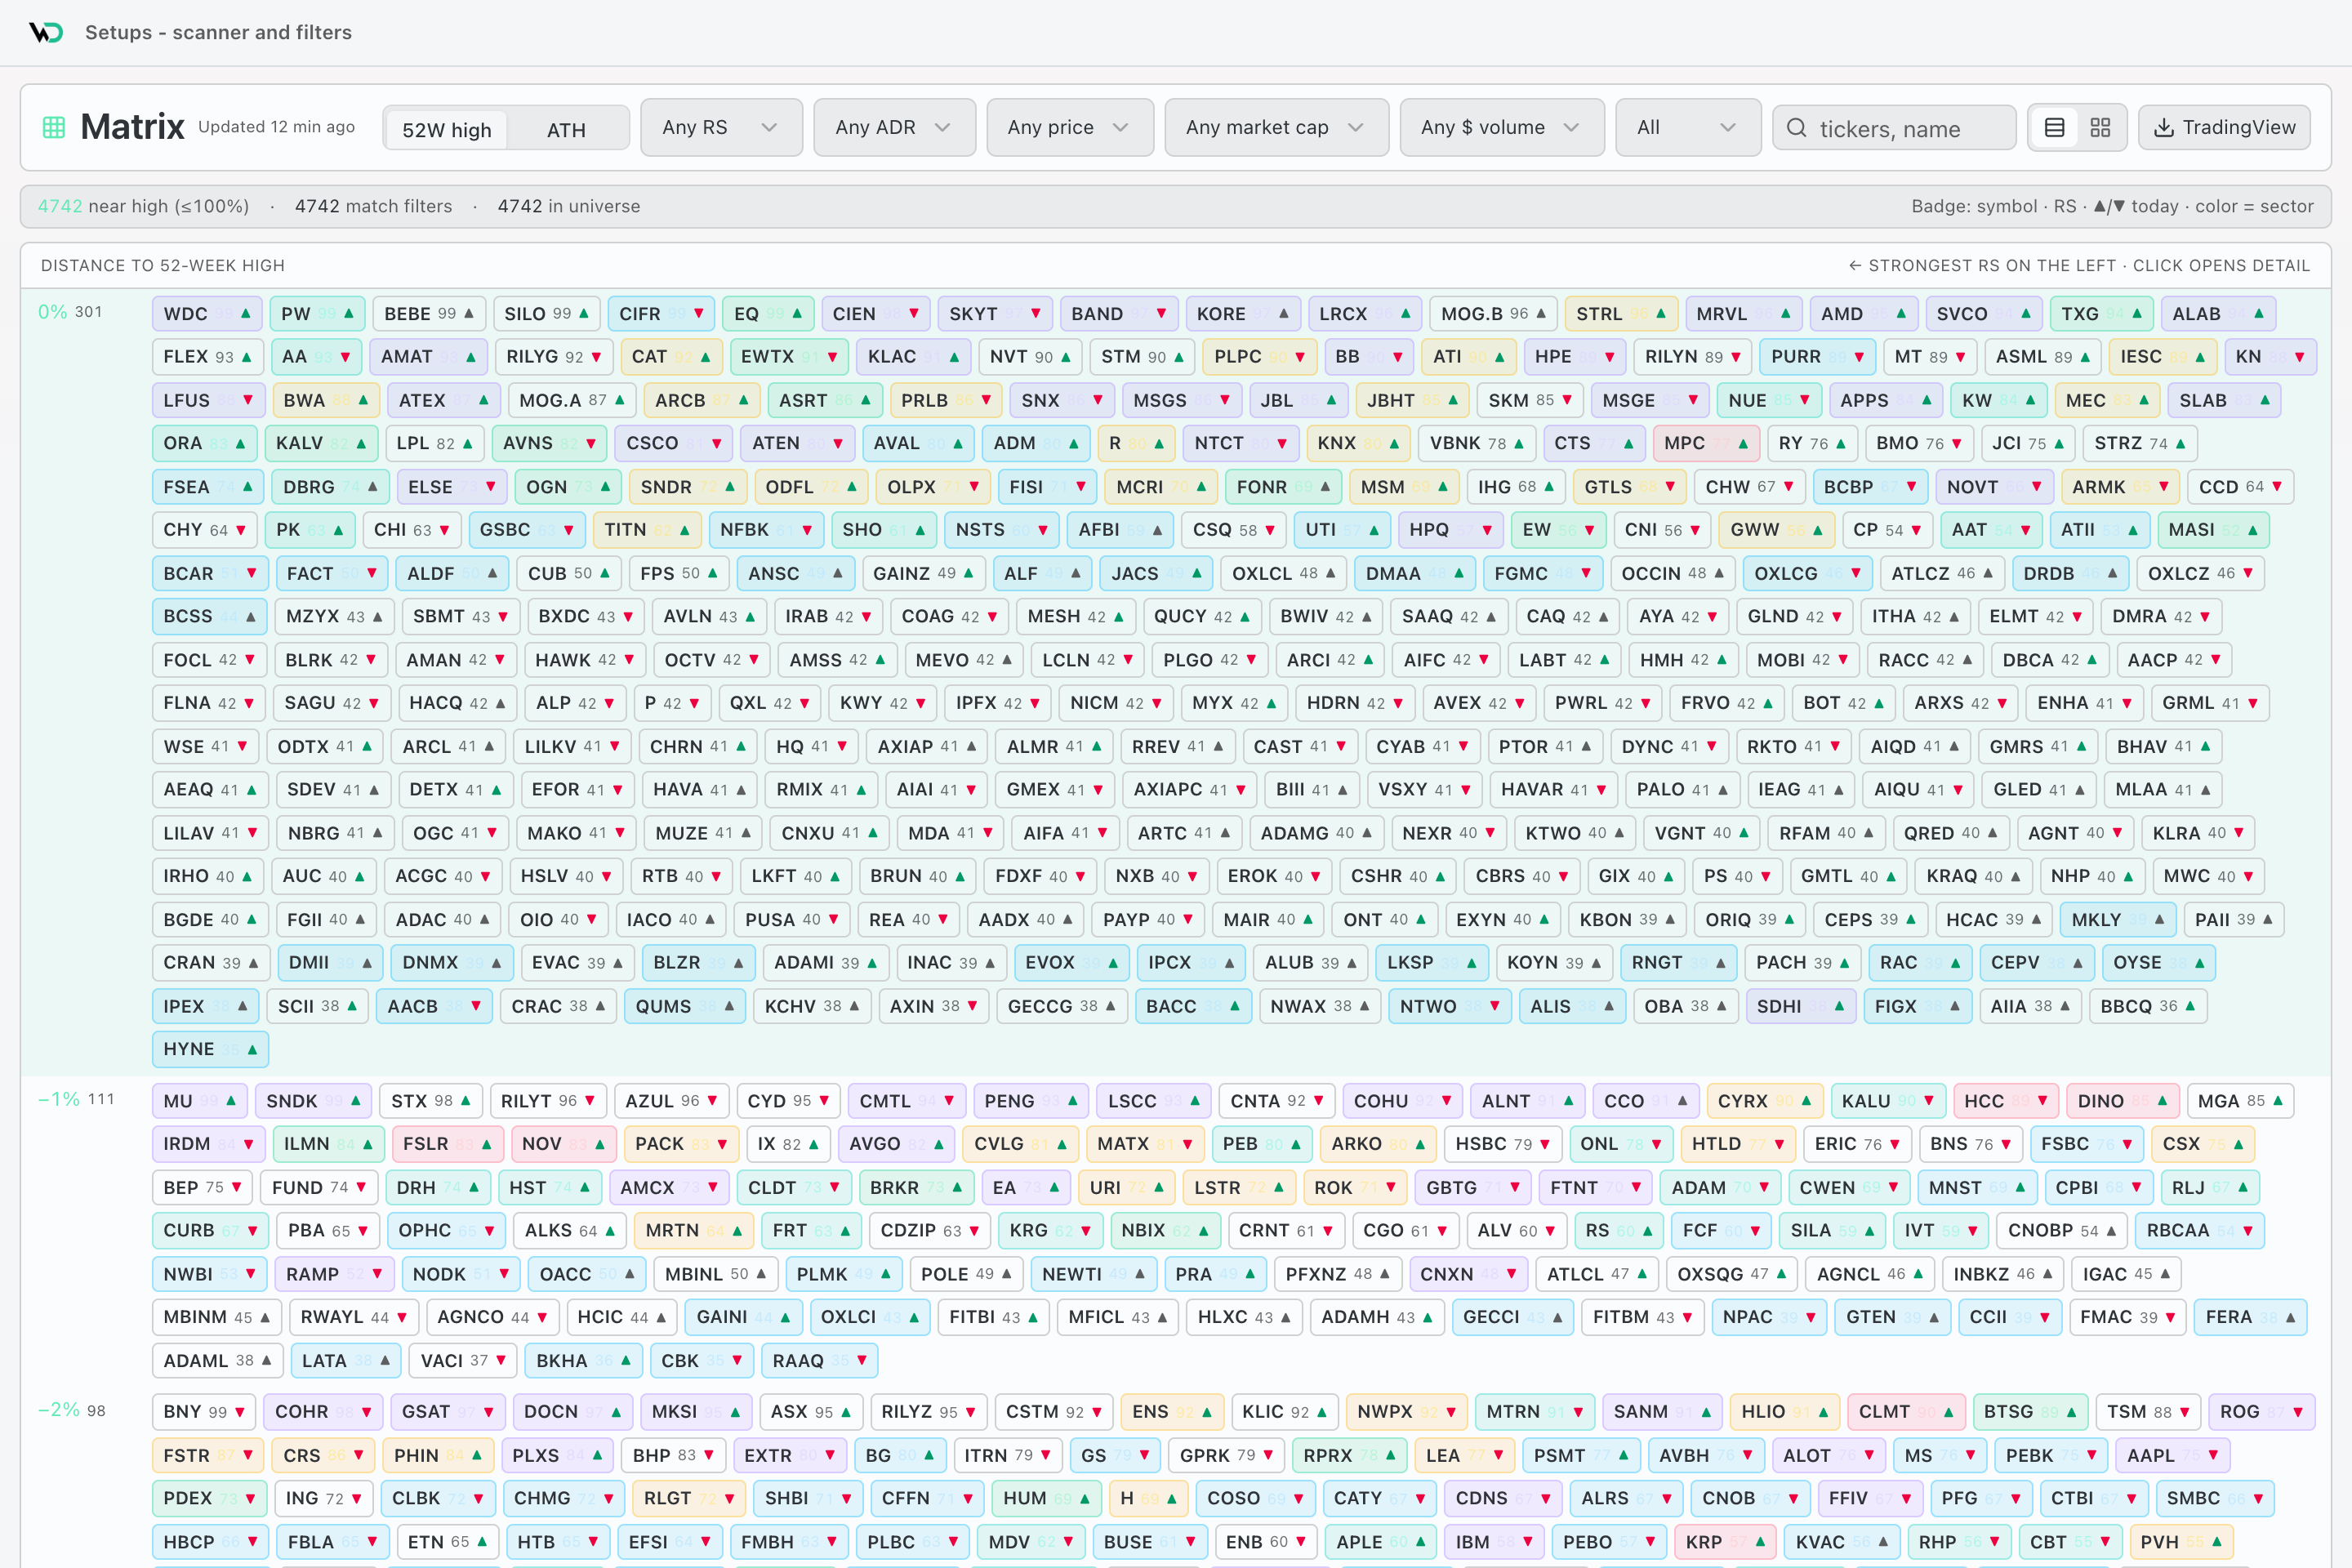Switch to grid view layout icon
2352x1568 pixels.
[2100, 128]
